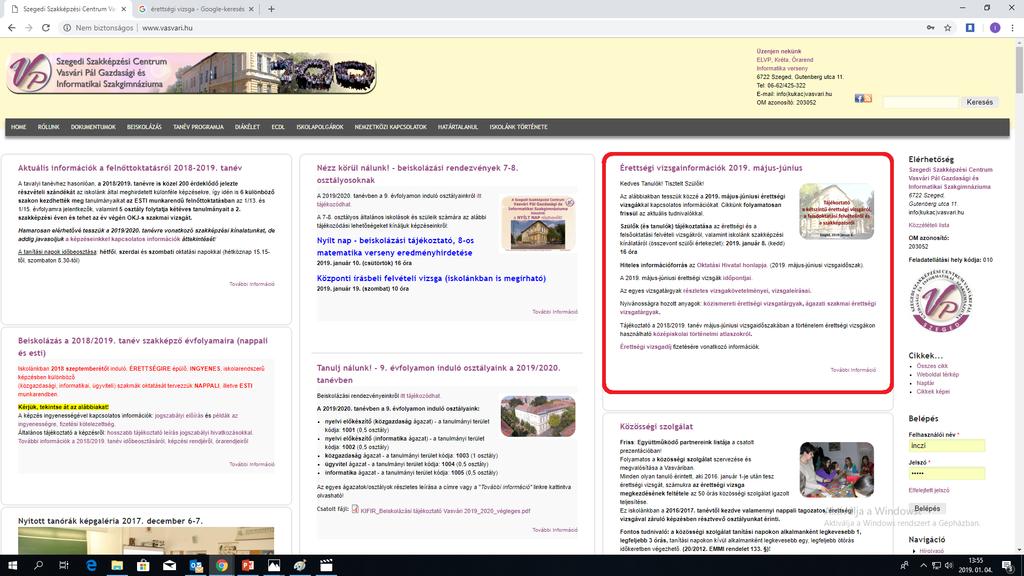
Task: Focus the Jelszó password field
Action: tap(946, 473)
